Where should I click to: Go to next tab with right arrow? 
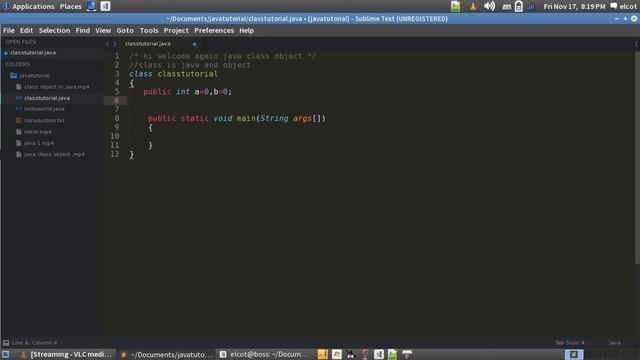tap(115, 44)
